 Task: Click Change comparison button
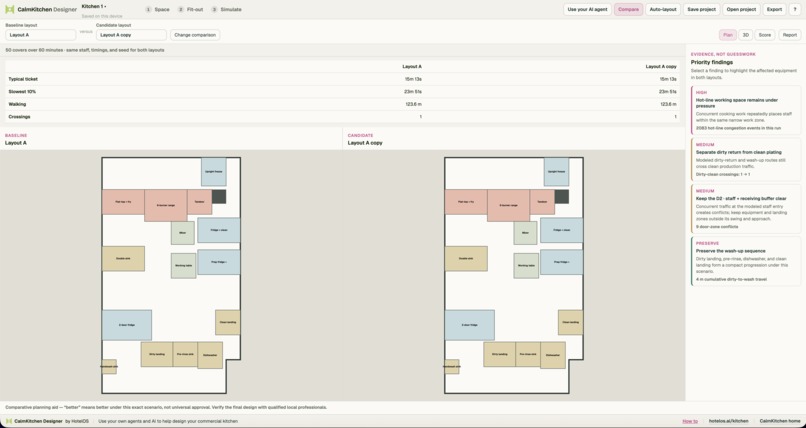[x=195, y=35]
